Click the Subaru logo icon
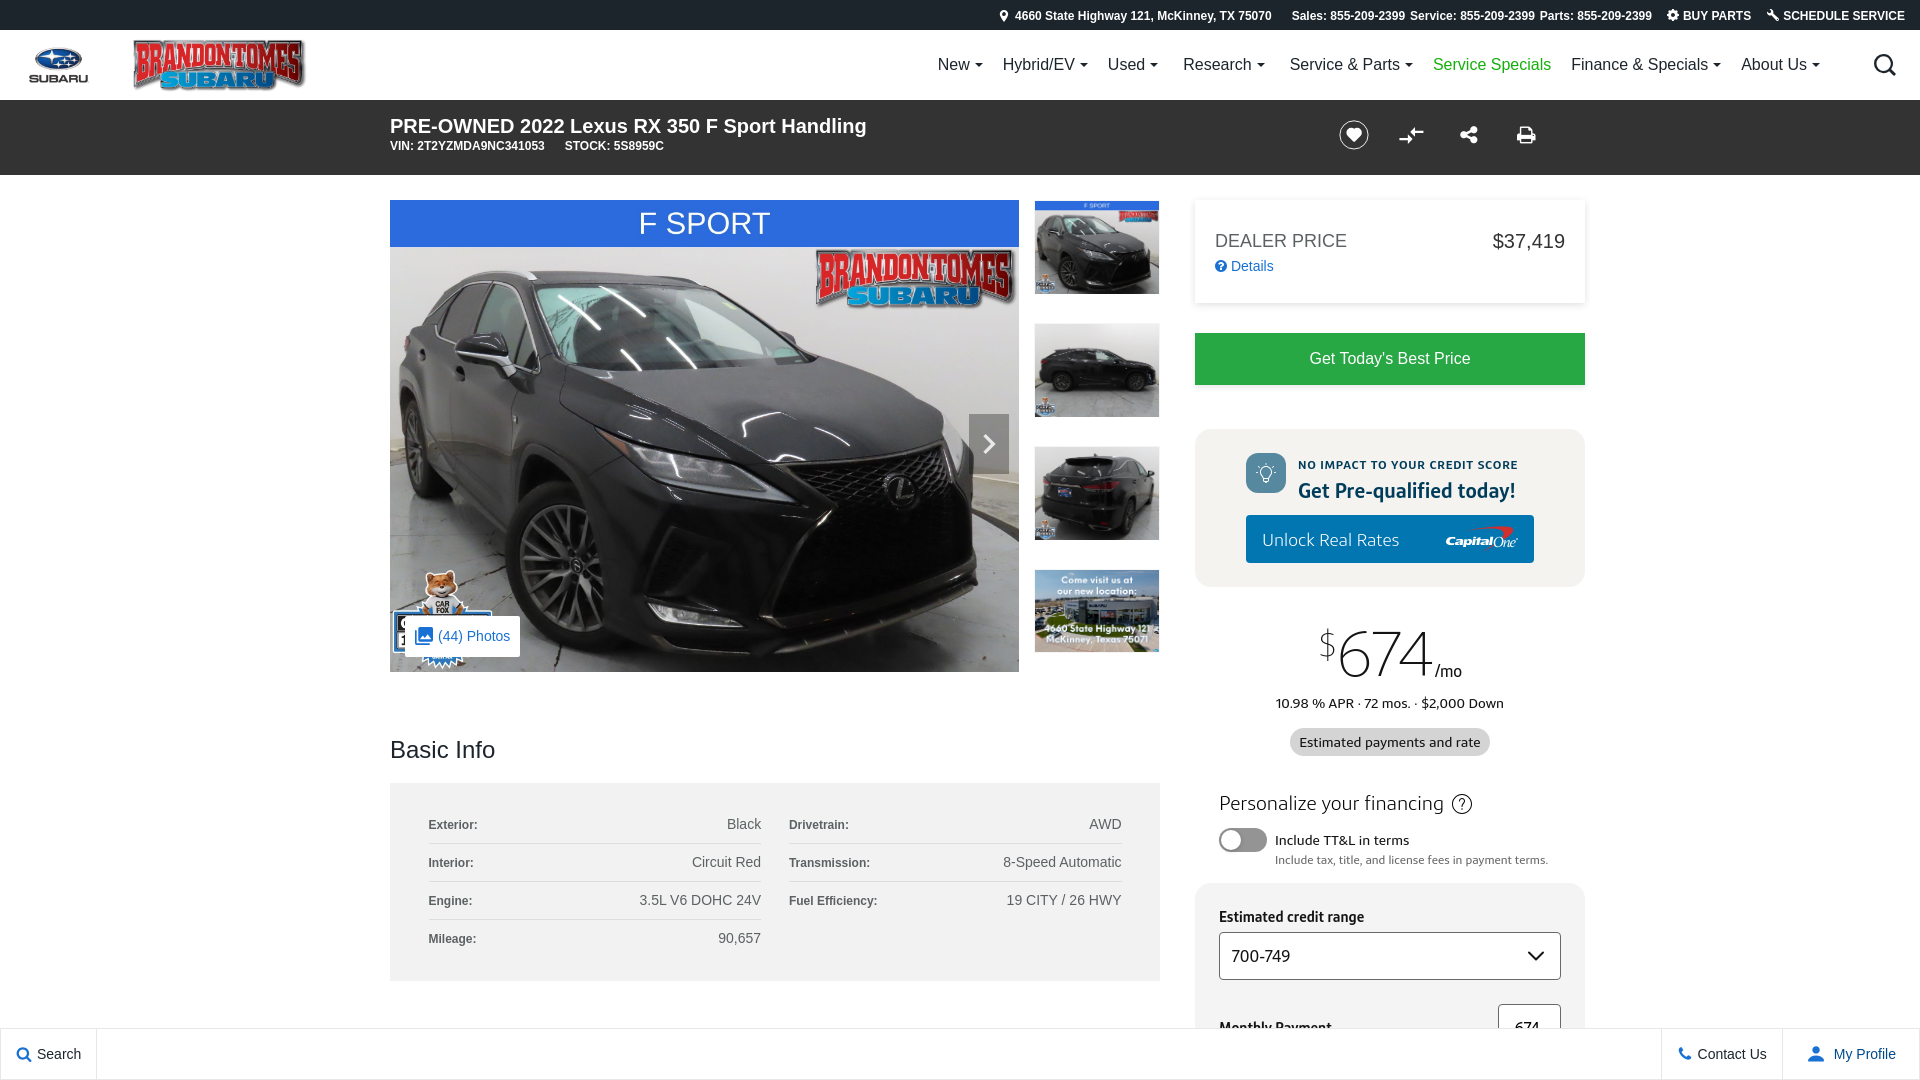1920x1080 pixels. (x=58, y=65)
